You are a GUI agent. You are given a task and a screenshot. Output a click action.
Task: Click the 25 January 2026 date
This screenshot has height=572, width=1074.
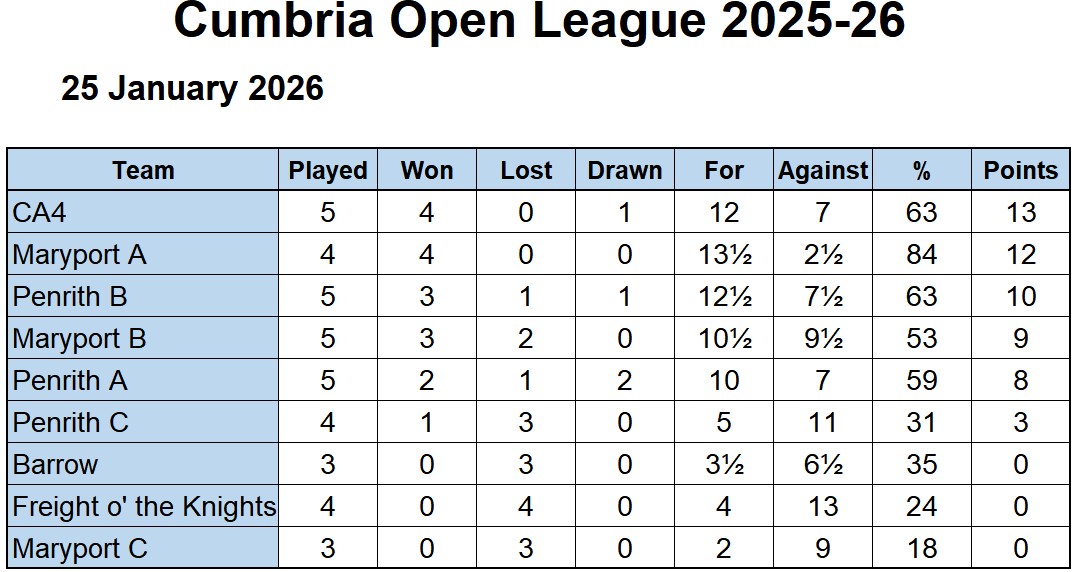click(x=193, y=88)
